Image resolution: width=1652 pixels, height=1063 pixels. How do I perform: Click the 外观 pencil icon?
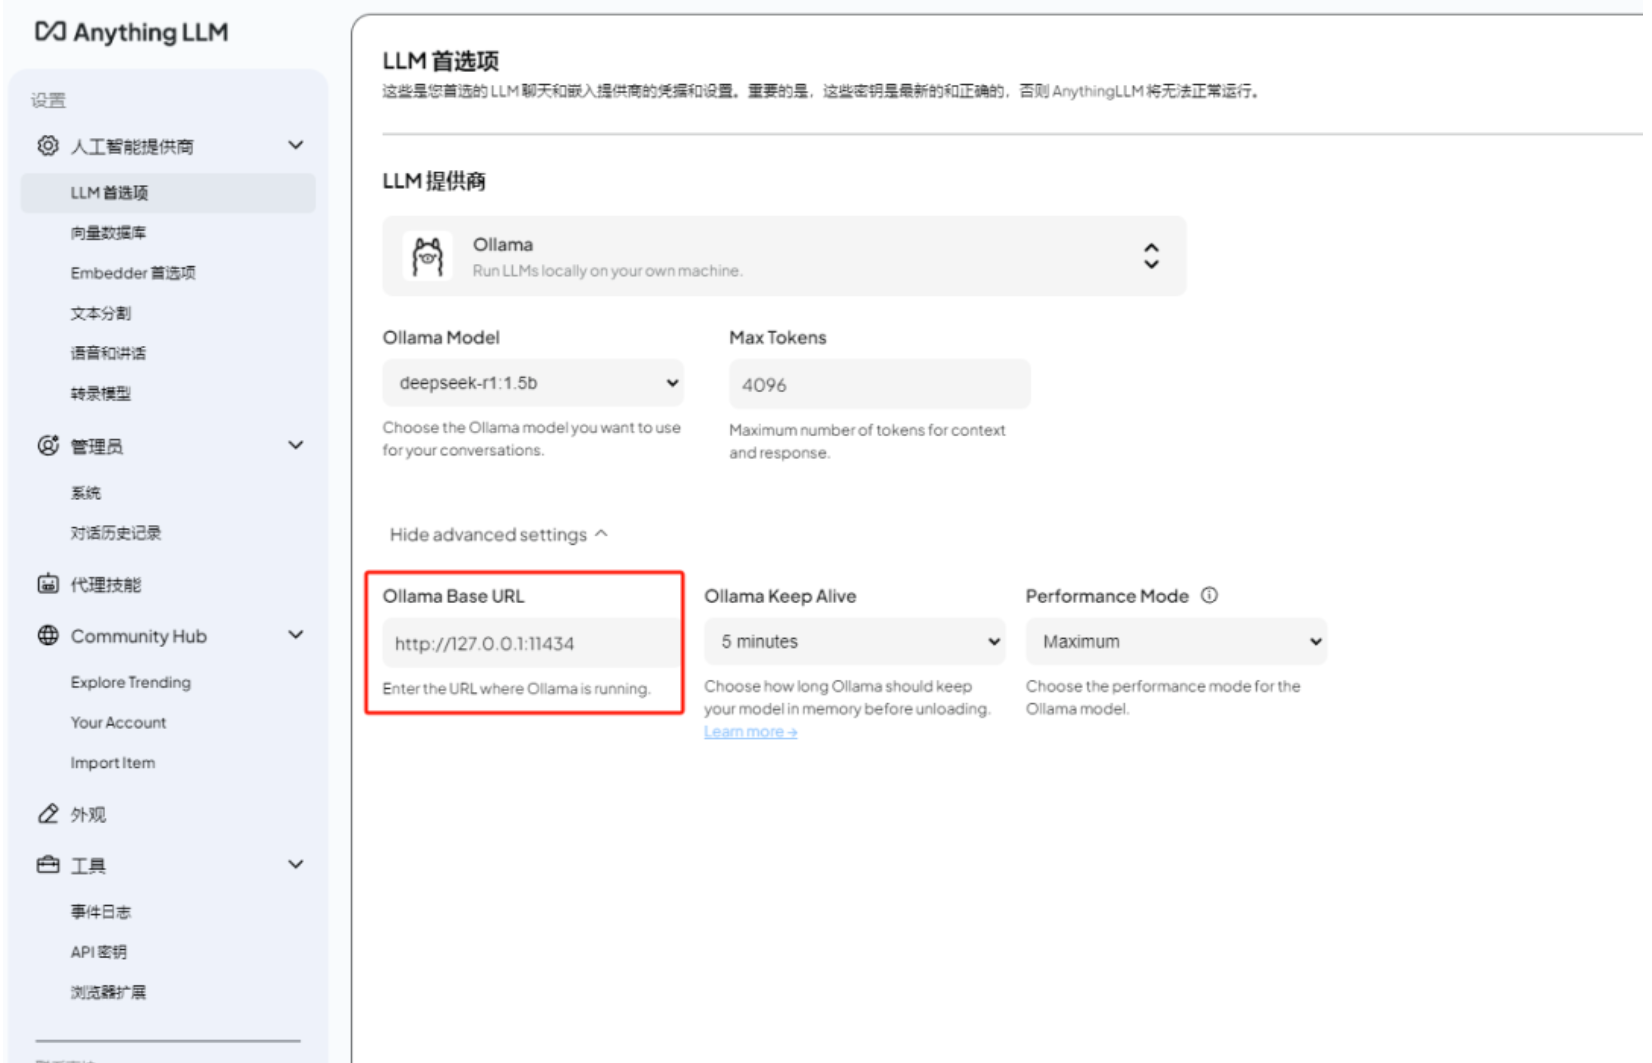(47, 814)
